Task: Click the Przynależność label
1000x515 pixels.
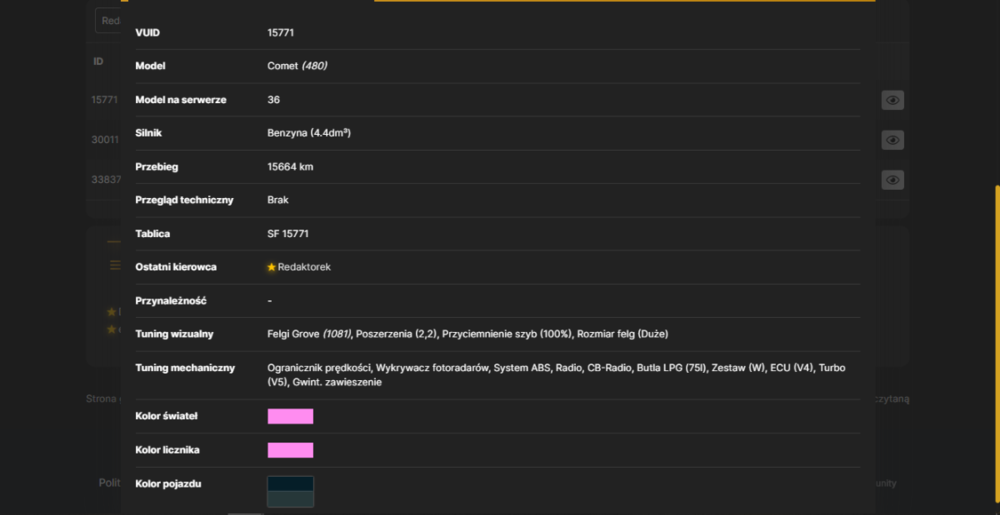Action: coord(171,301)
